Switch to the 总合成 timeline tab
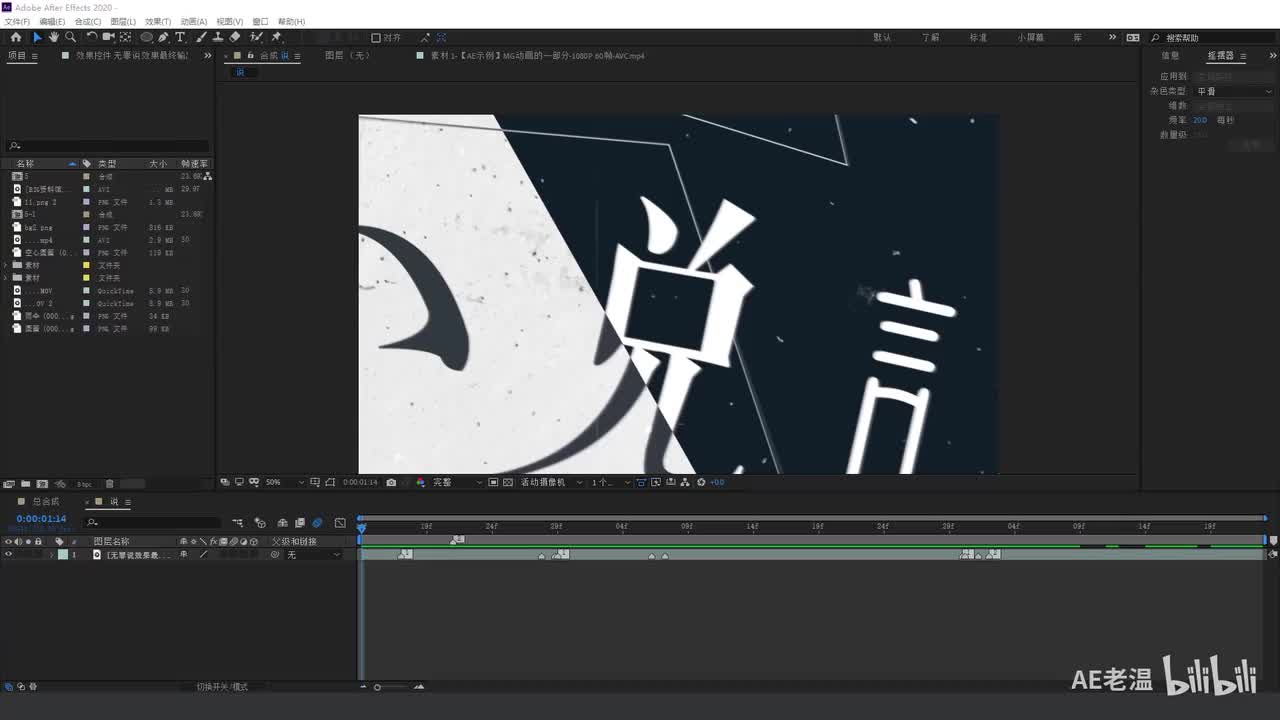 [46, 502]
